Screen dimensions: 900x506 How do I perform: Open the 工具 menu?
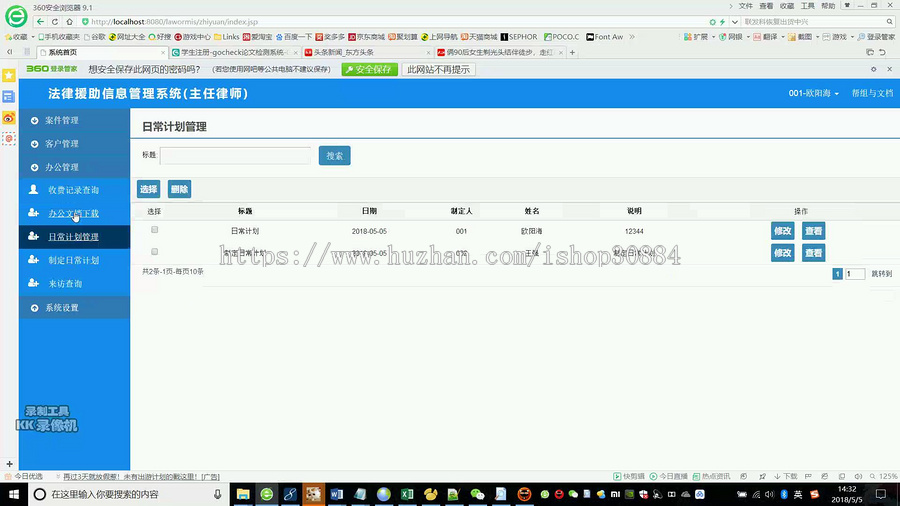(808, 6)
